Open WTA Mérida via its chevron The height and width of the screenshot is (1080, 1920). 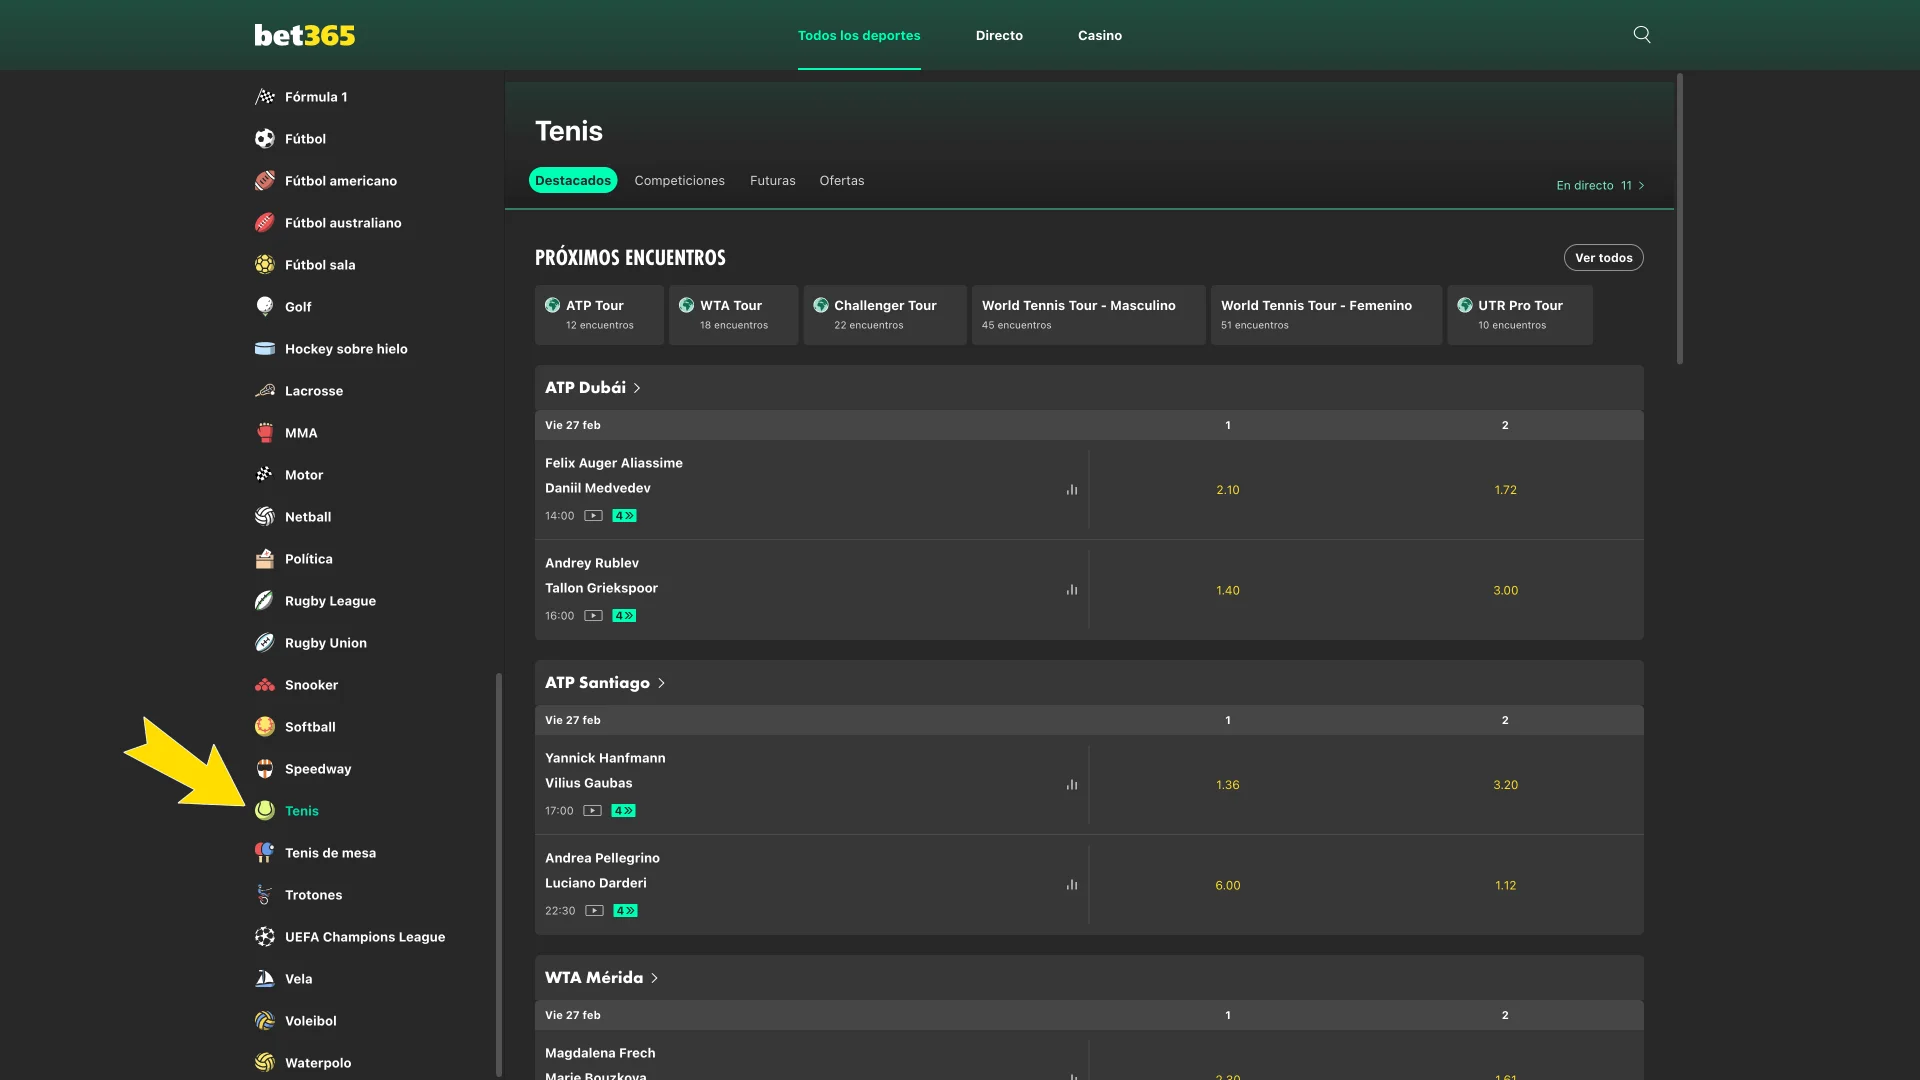(655, 977)
